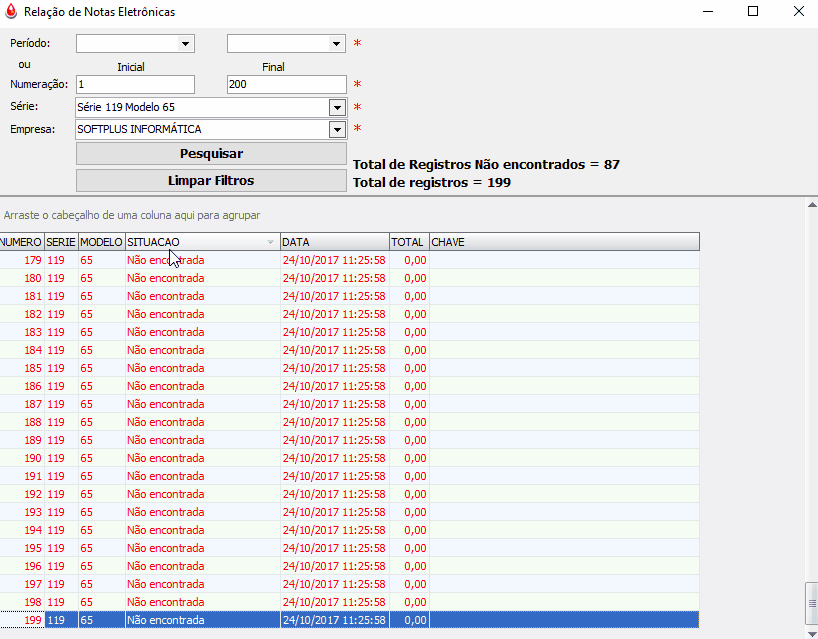
Task: Select row with NUMERO 181
Action: tap(350, 296)
